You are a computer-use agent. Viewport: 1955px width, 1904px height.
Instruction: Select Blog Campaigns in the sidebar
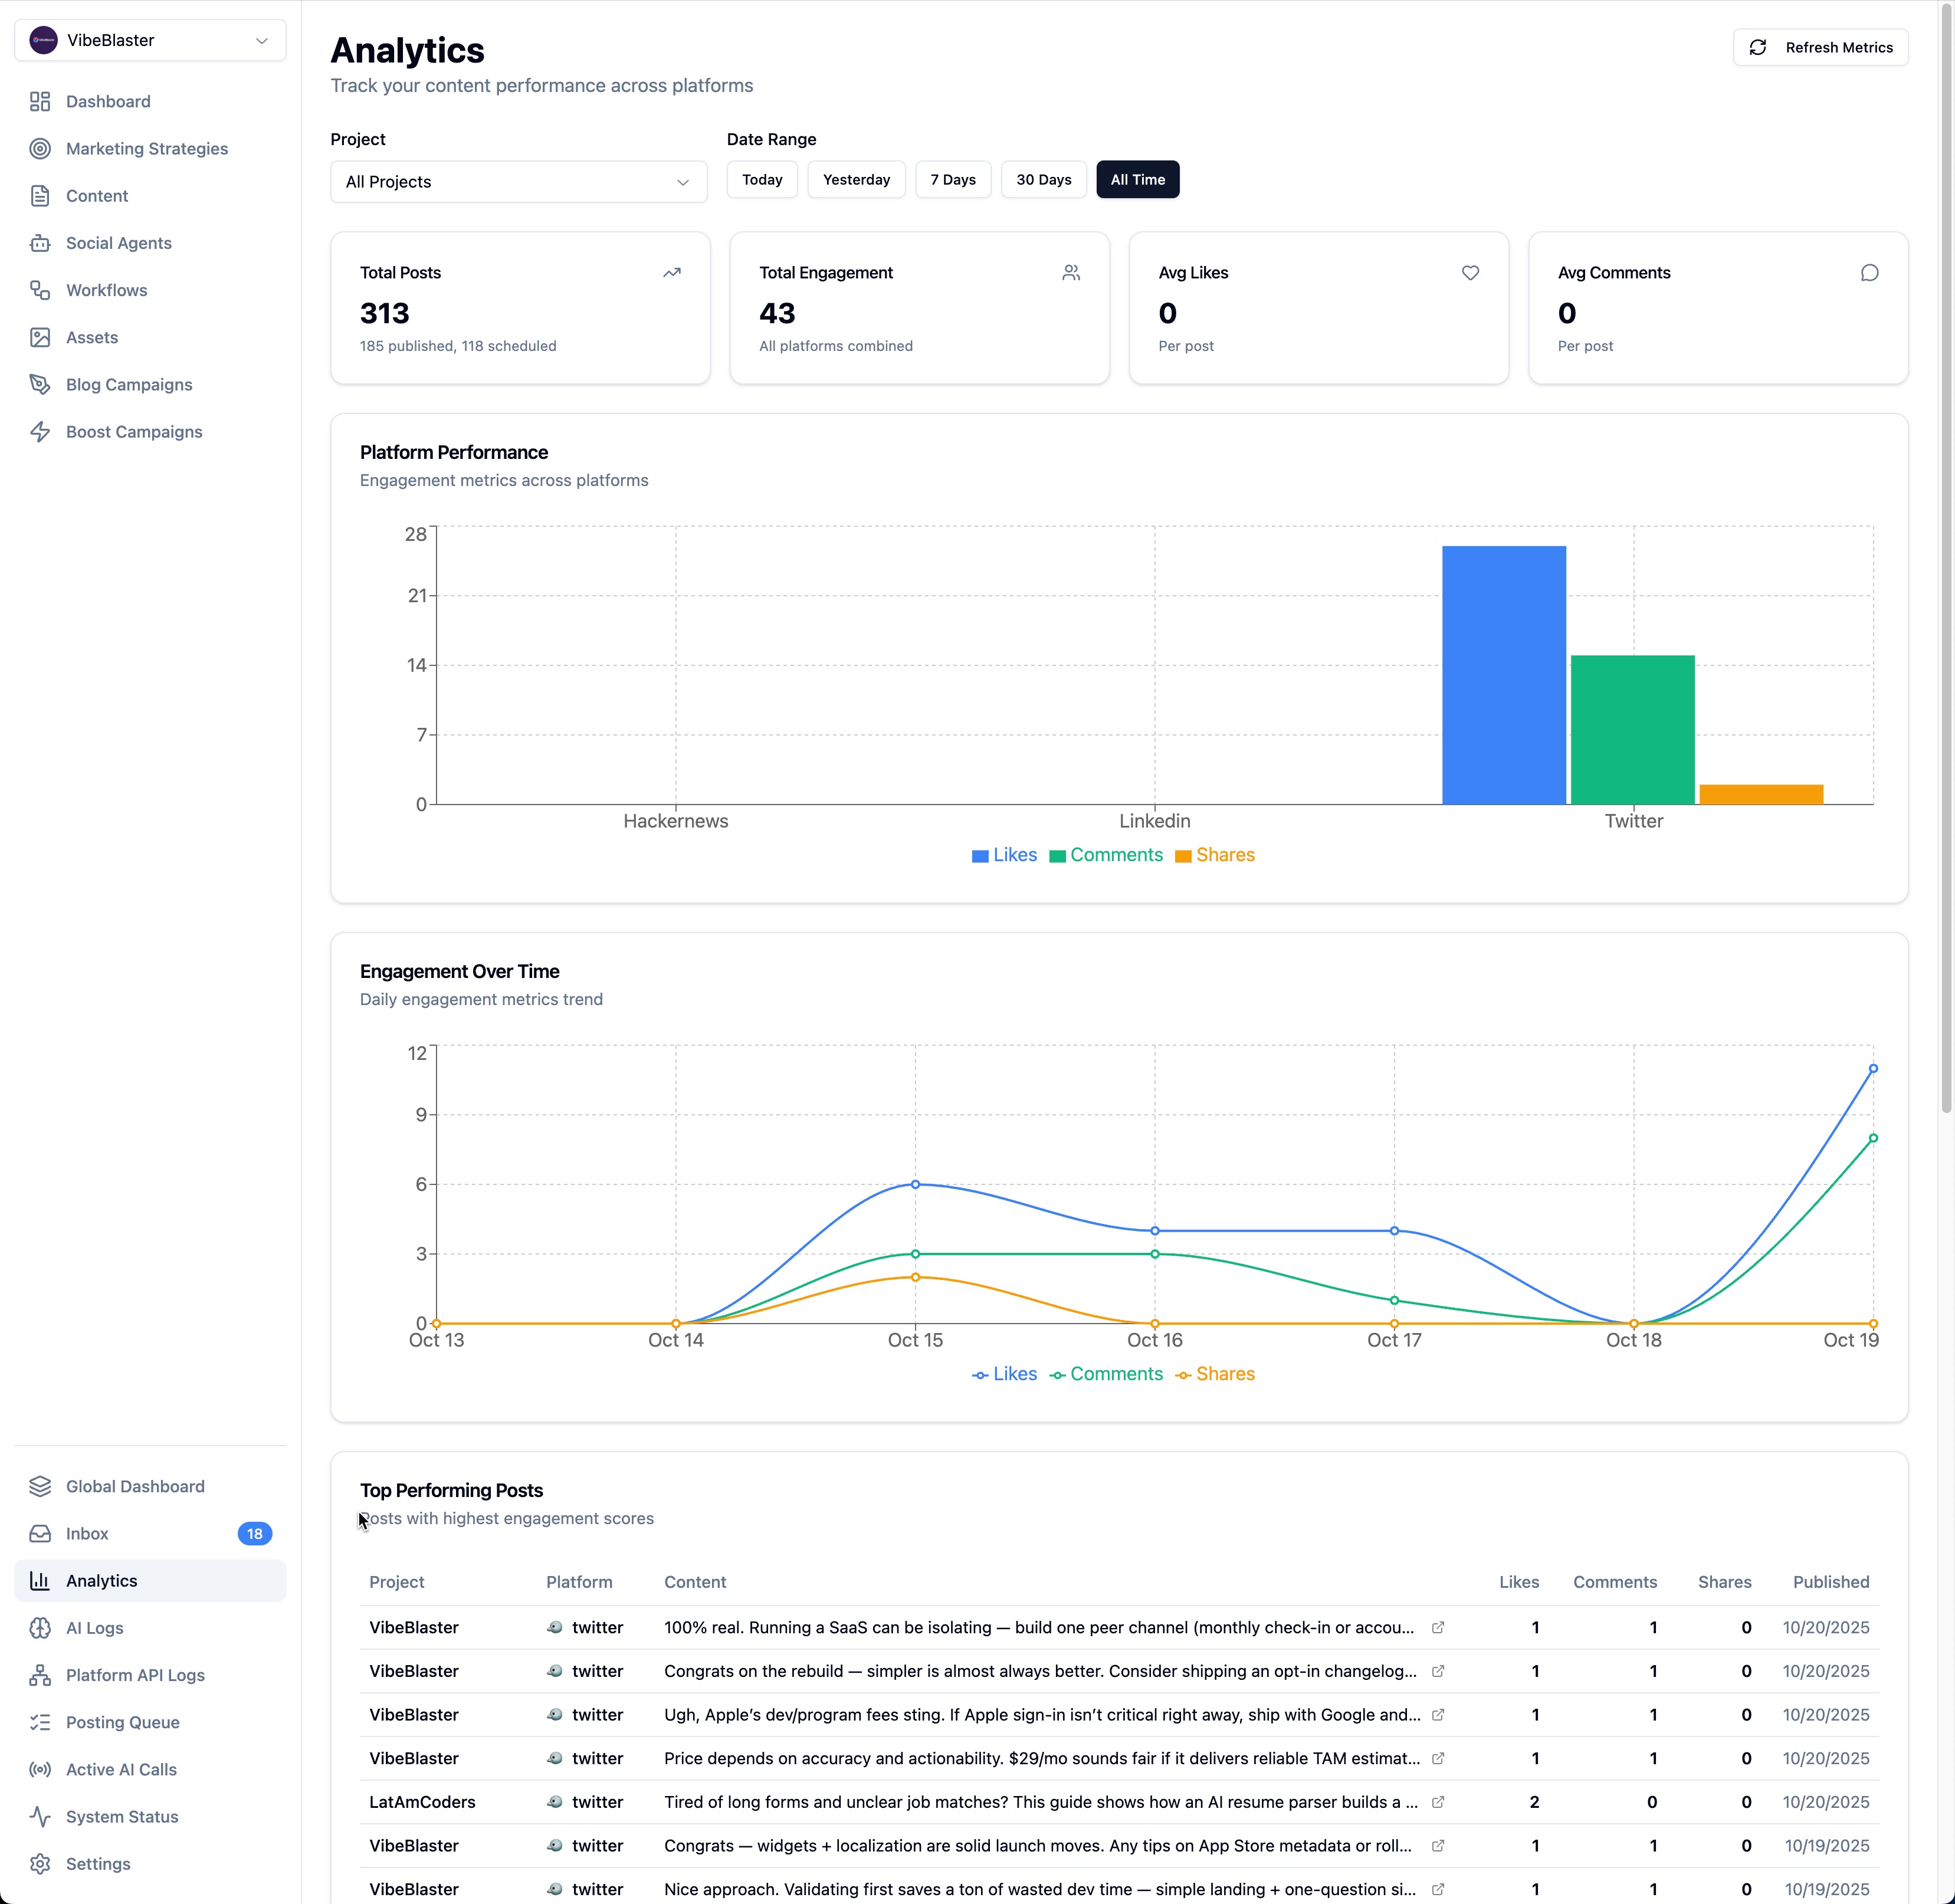[x=129, y=384]
